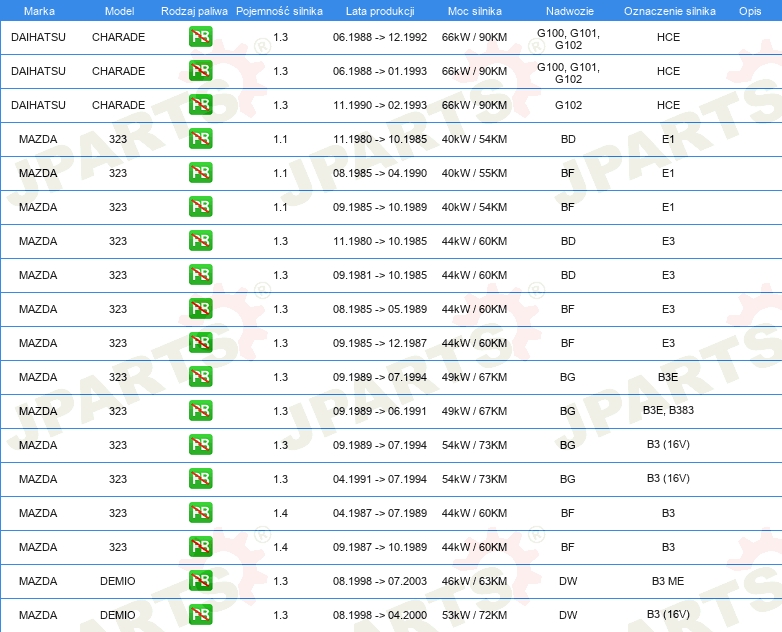Click the lone G102 body cell
Viewport: 782px width, 632px height.
(568, 105)
